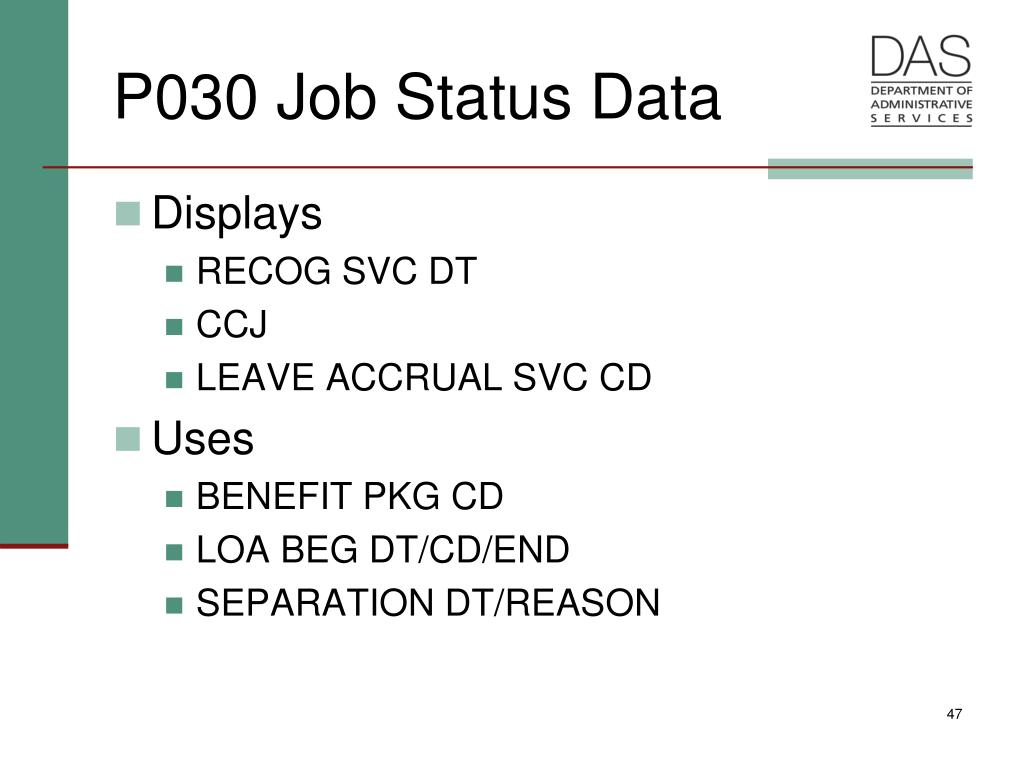The height and width of the screenshot is (768, 1024).
Task: Select the CCJ text line
Action: pyautogui.click(x=232, y=325)
